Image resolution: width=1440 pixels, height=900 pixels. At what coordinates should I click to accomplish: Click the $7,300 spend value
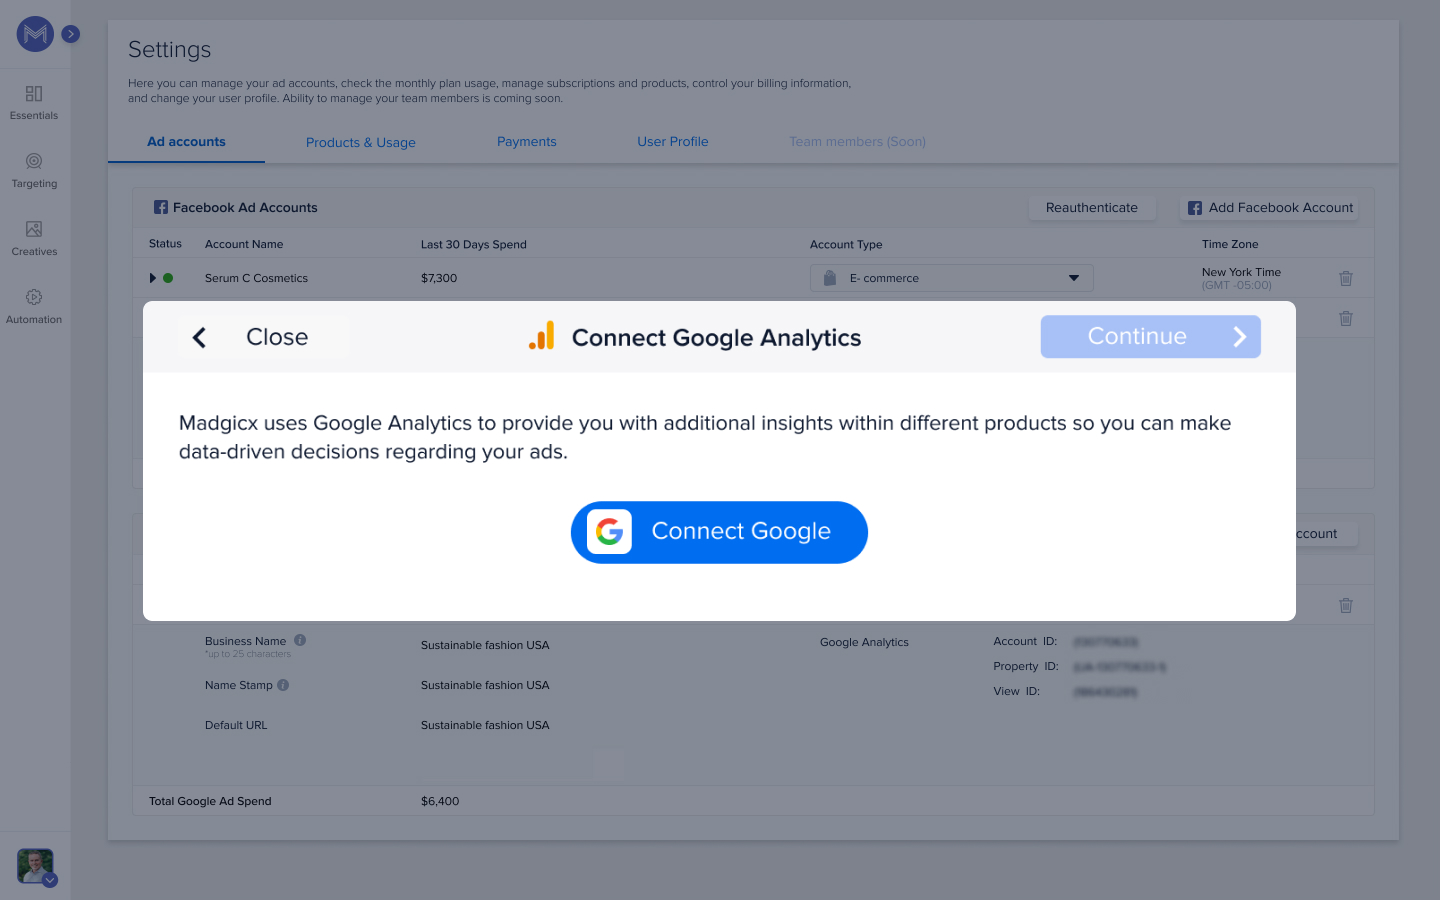click(x=439, y=278)
